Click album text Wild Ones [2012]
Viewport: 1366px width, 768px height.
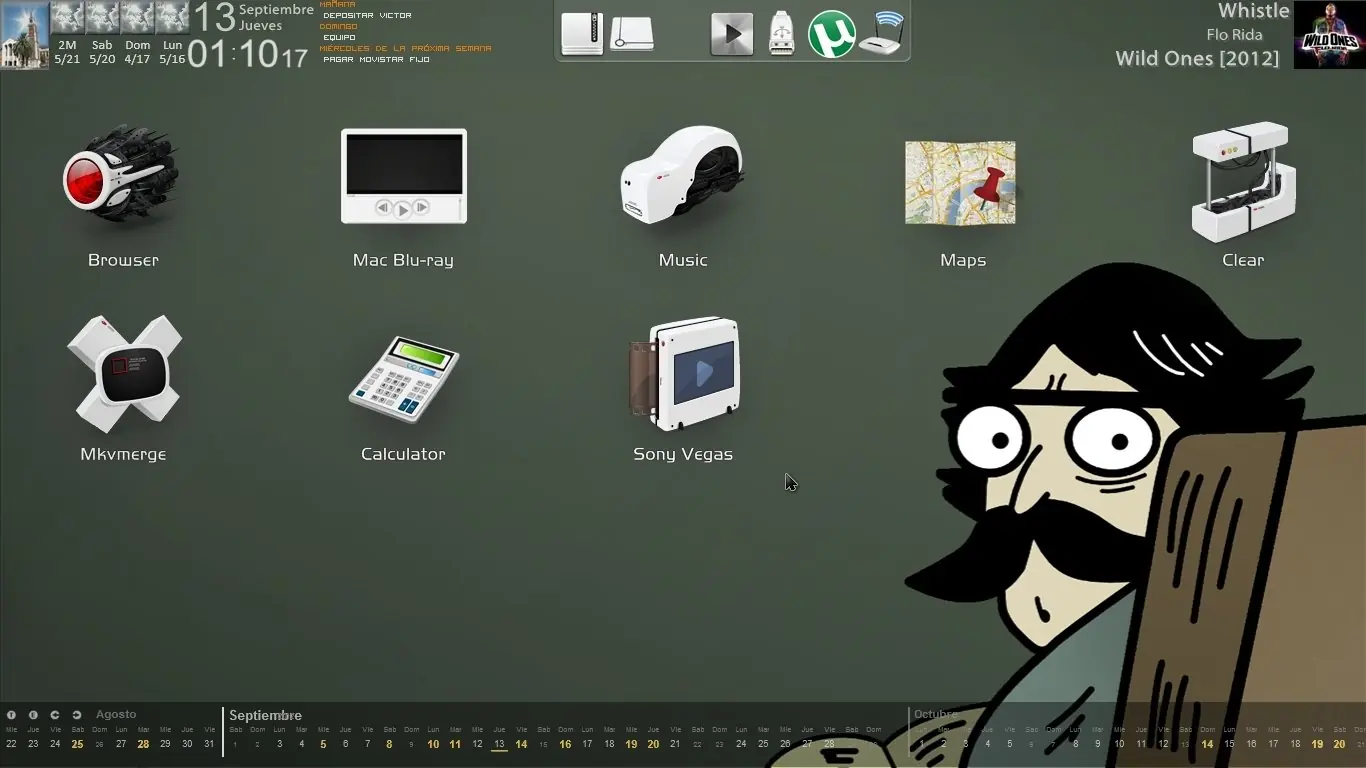pyautogui.click(x=1197, y=58)
